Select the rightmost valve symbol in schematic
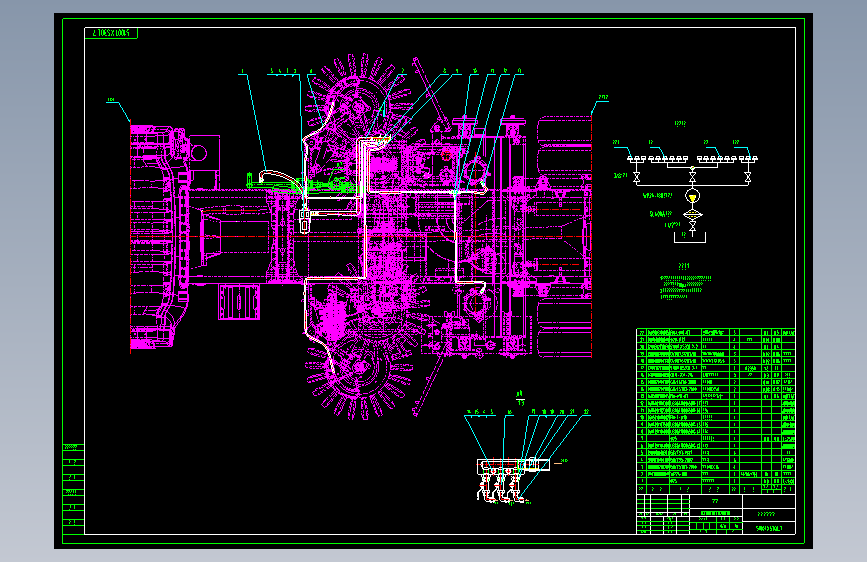The image size is (867, 562). coord(748,177)
